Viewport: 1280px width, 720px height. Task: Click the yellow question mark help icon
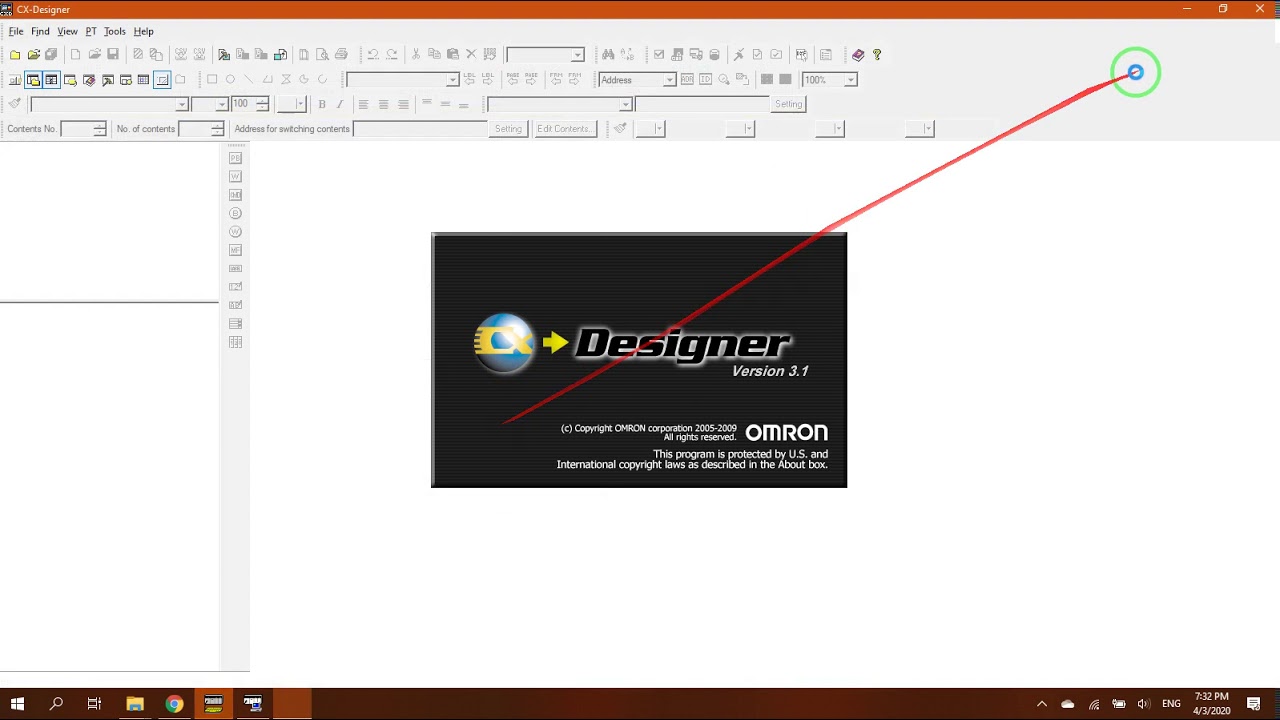tap(877, 55)
